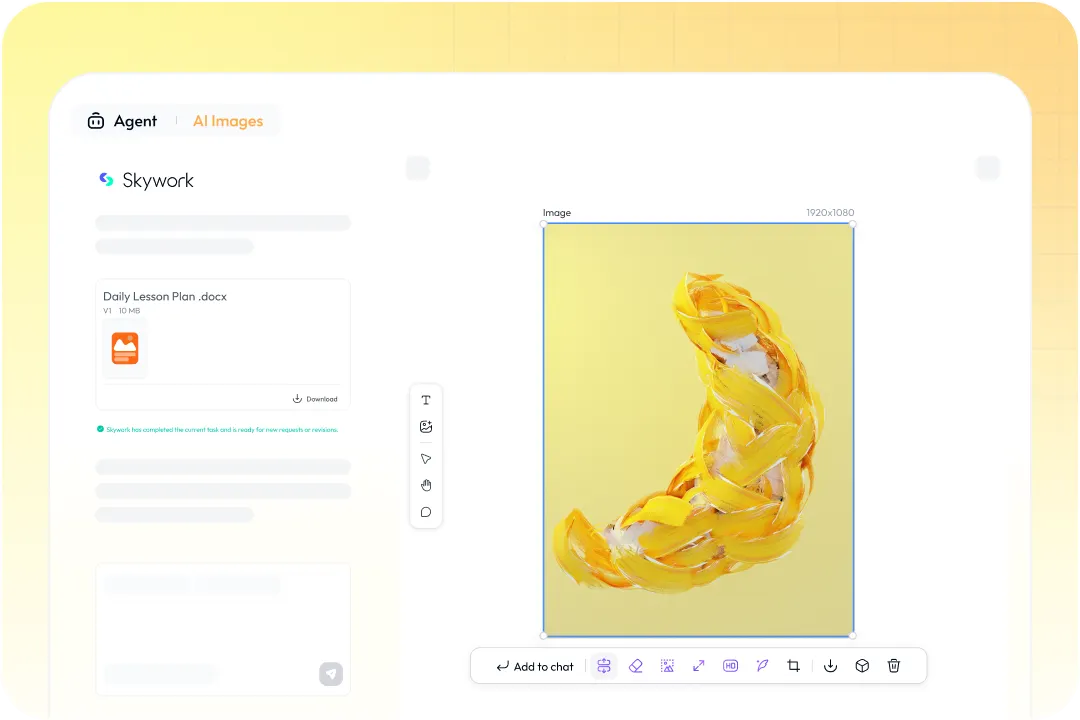The image size is (1080, 720).
Task: Select the Text tool
Action: coord(426,400)
